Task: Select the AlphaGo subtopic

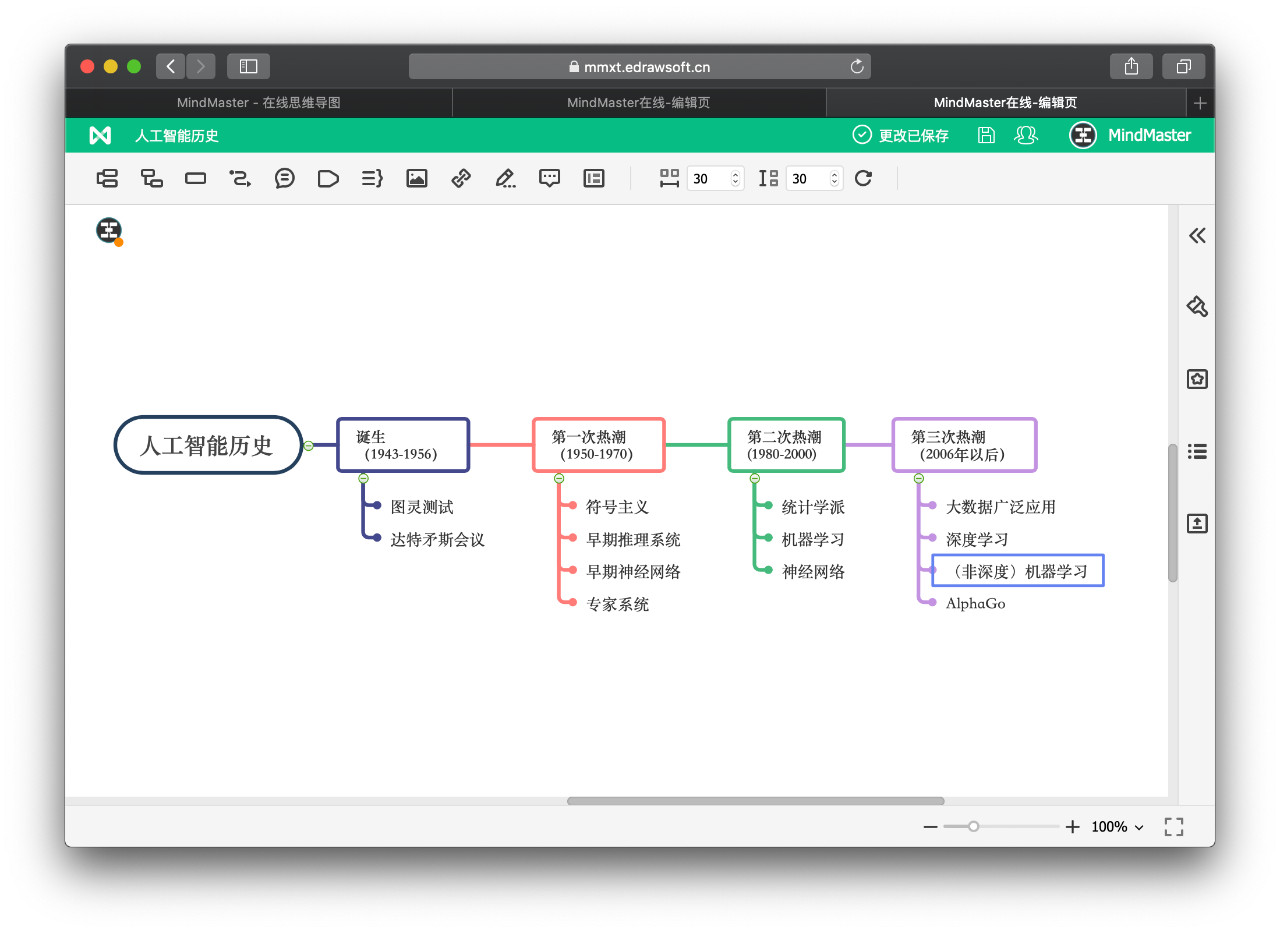Action: tap(976, 604)
